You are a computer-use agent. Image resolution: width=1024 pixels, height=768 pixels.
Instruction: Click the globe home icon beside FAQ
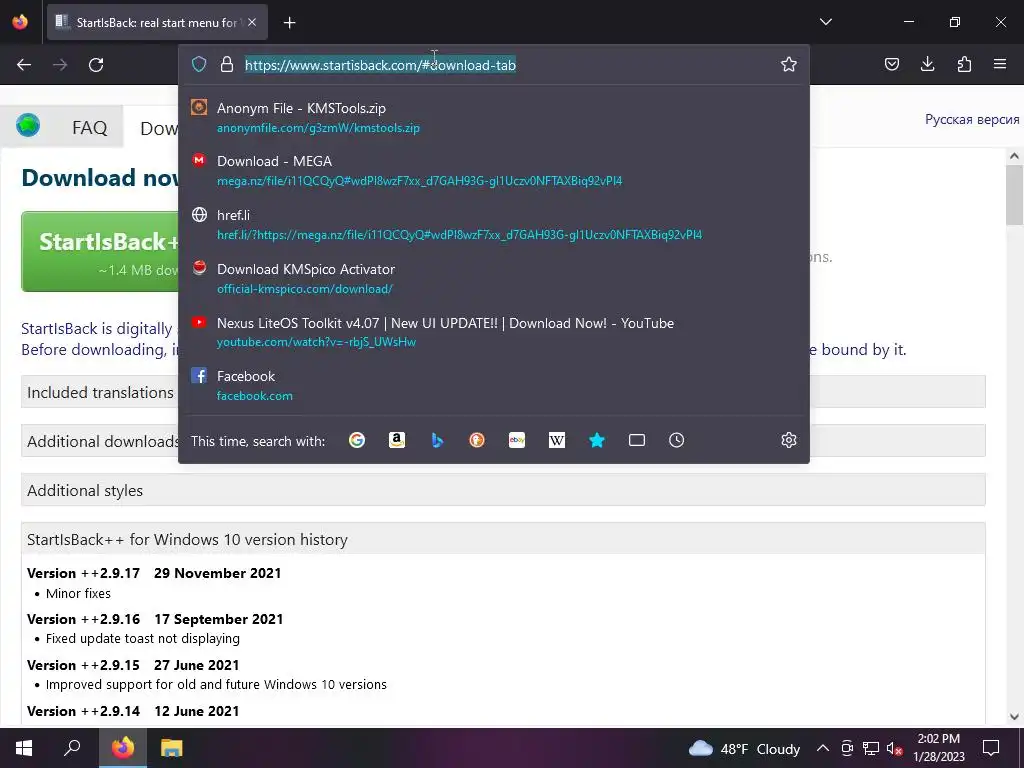[x=28, y=125]
